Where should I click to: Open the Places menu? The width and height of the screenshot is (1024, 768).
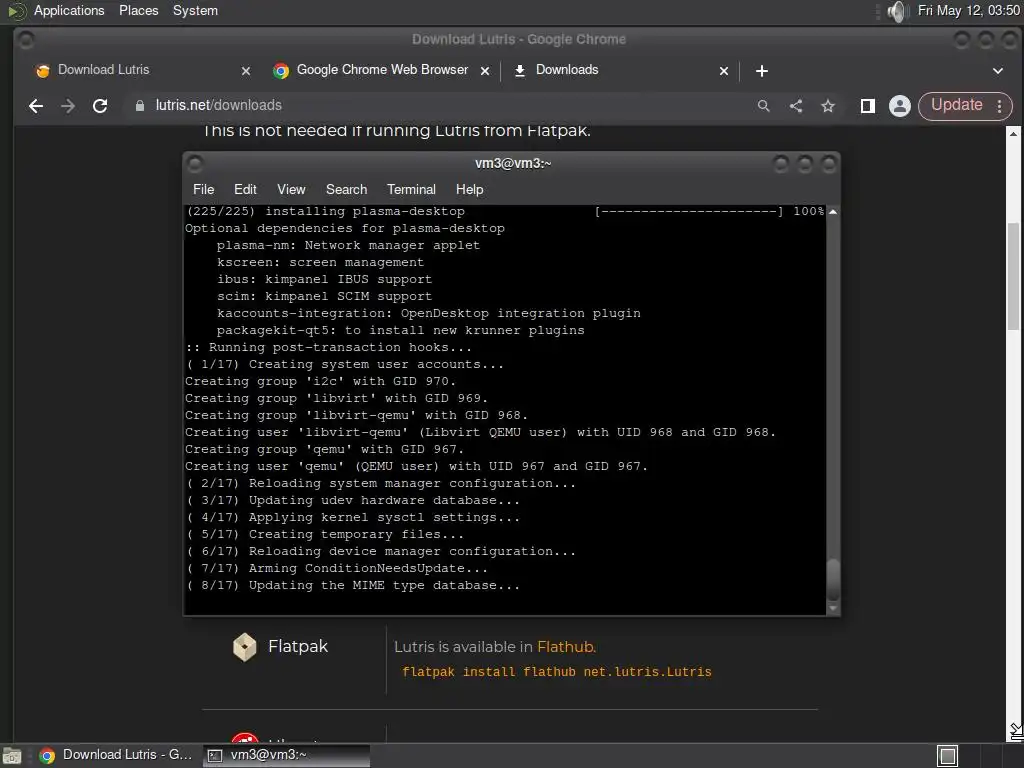point(138,10)
